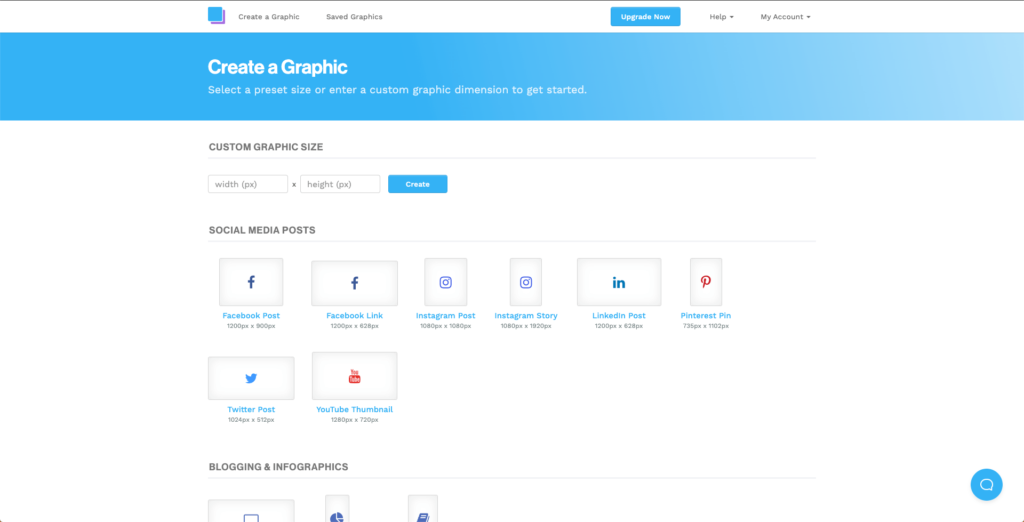
Task: Click the Upgrade Now button
Action: (645, 17)
